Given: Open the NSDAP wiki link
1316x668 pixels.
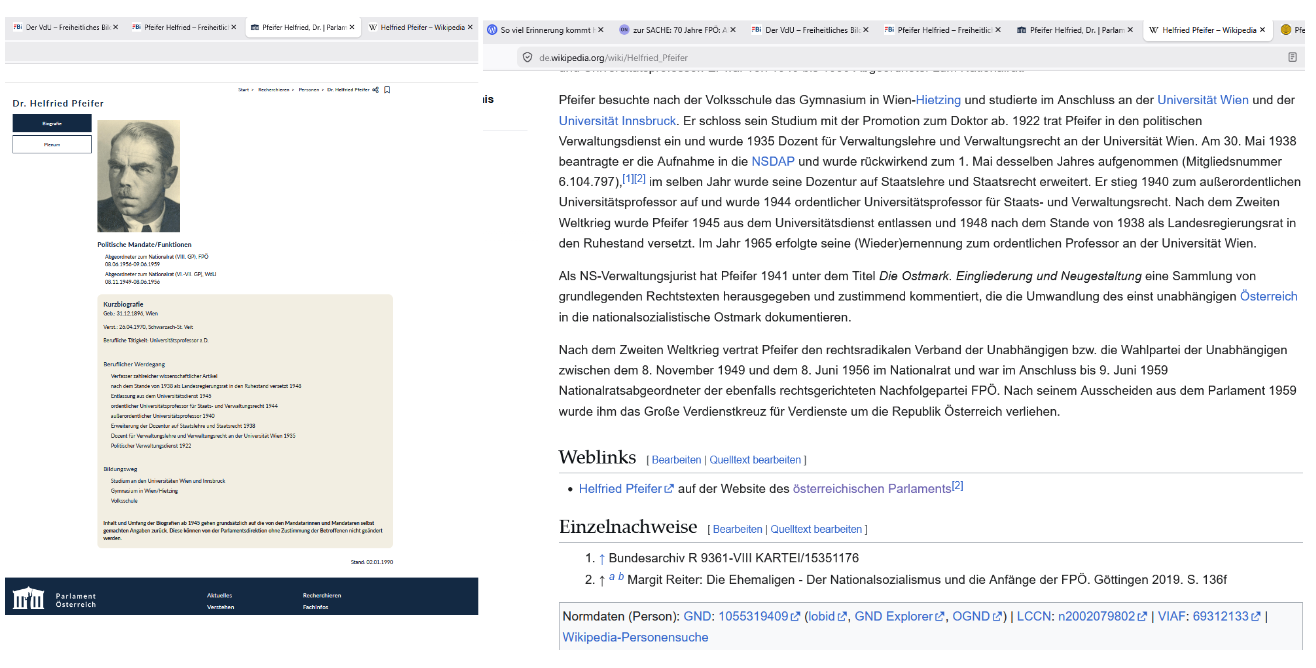Looking at the screenshot, I should click(x=772, y=161).
